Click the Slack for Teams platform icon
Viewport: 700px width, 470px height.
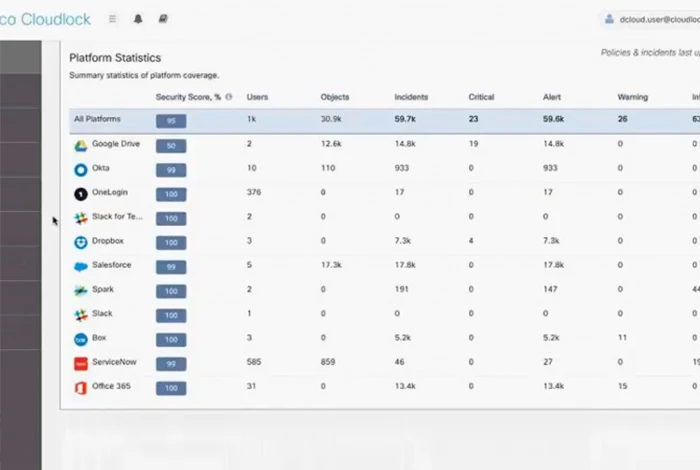81,218
